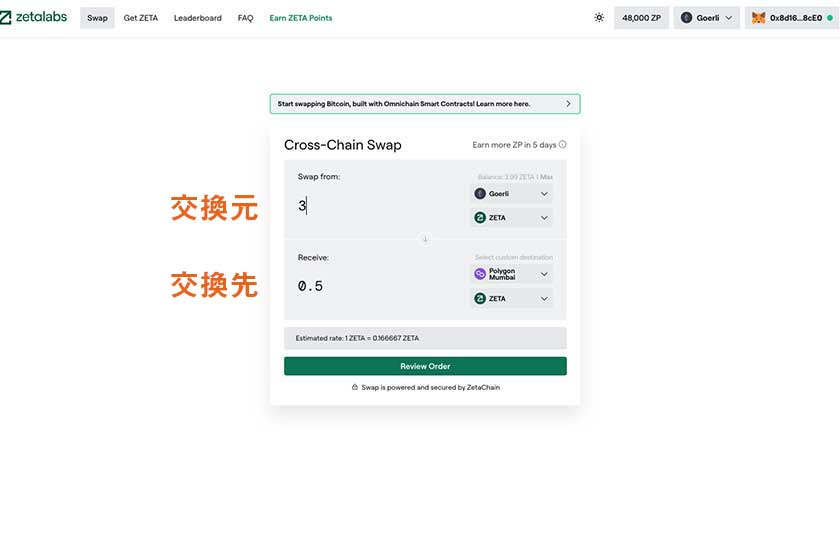Click the chevron arrow on the Bitcoin banner
Screen dimensions: 840x560
tap(568, 104)
